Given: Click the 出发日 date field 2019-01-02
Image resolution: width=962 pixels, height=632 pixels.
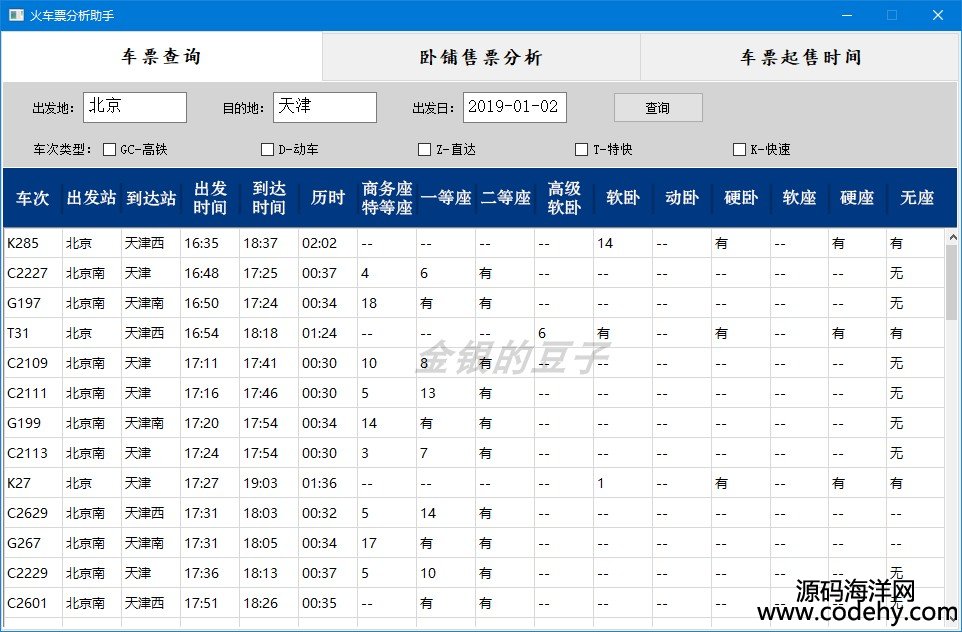Looking at the screenshot, I should coord(515,107).
